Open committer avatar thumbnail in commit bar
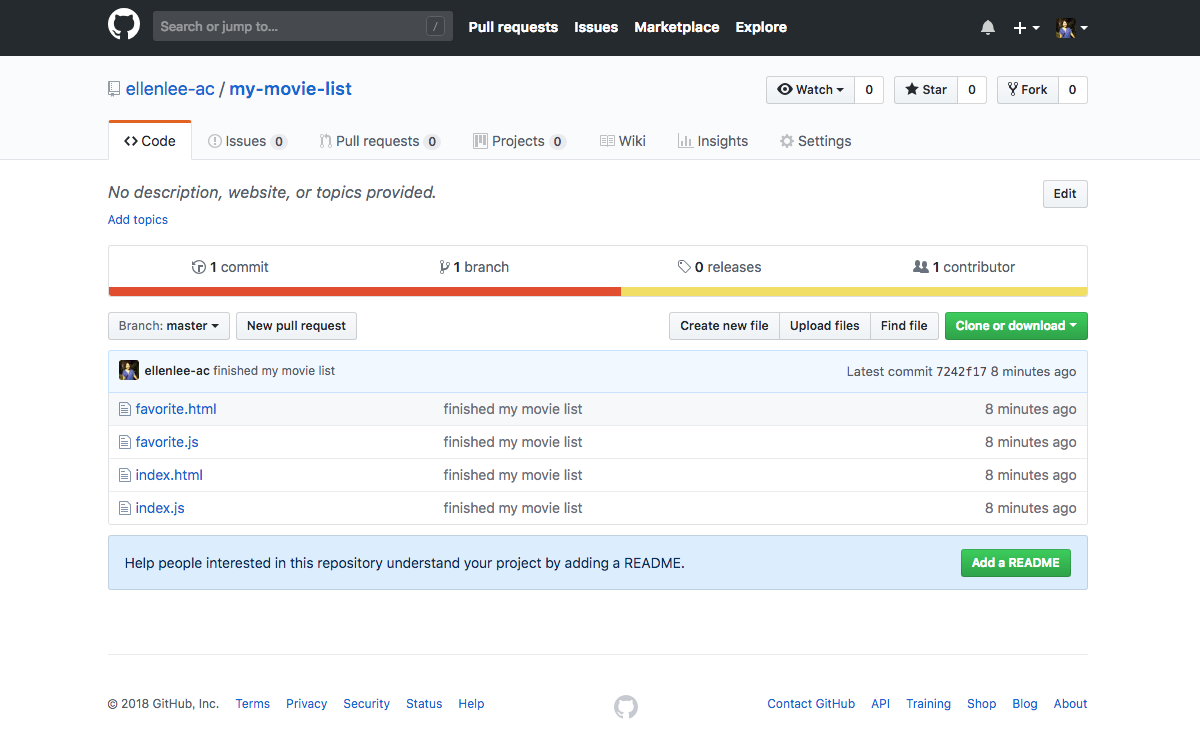The width and height of the screenshot is (1200, 740). (x=129, y=370)
